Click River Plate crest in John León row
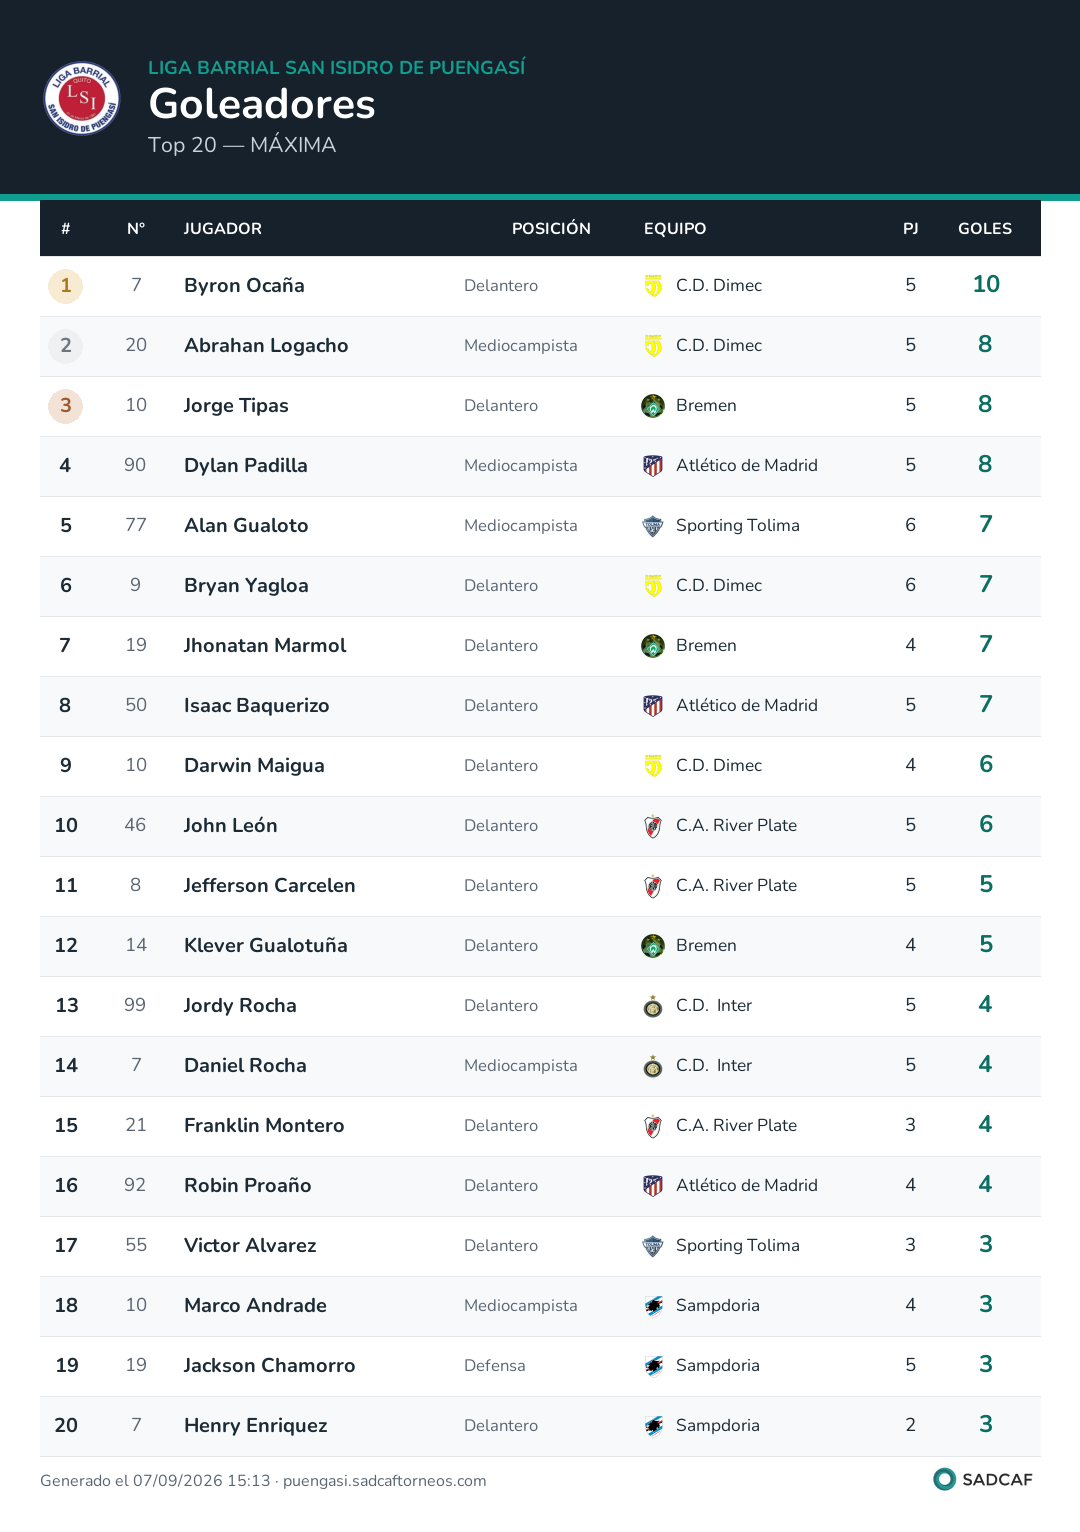Viewport: 1080px width, 1532px height. [x=653, y=826]
